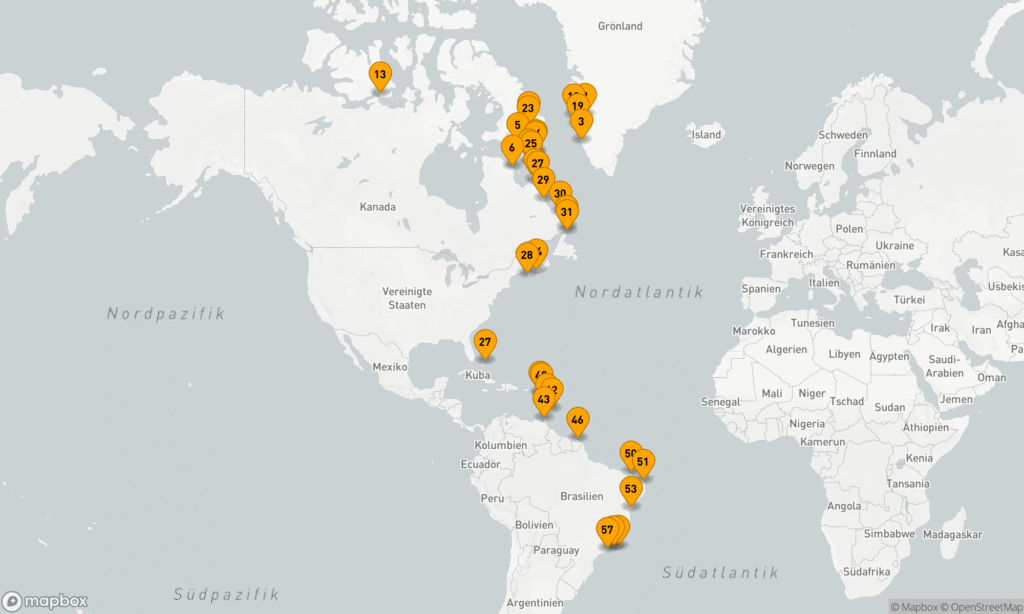Select Caribbean marker number 43
The width and height of the screenshot is (1024, 614).
coord(543,399)
